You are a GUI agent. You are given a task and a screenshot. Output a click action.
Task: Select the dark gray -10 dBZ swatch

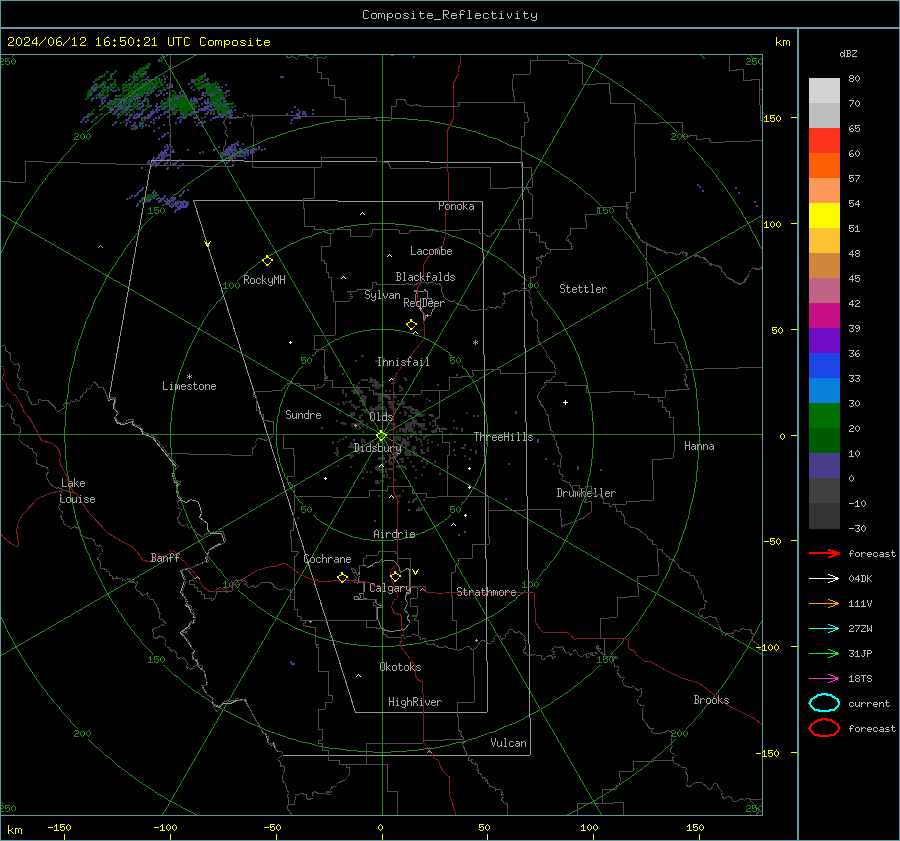coord(824,516)
